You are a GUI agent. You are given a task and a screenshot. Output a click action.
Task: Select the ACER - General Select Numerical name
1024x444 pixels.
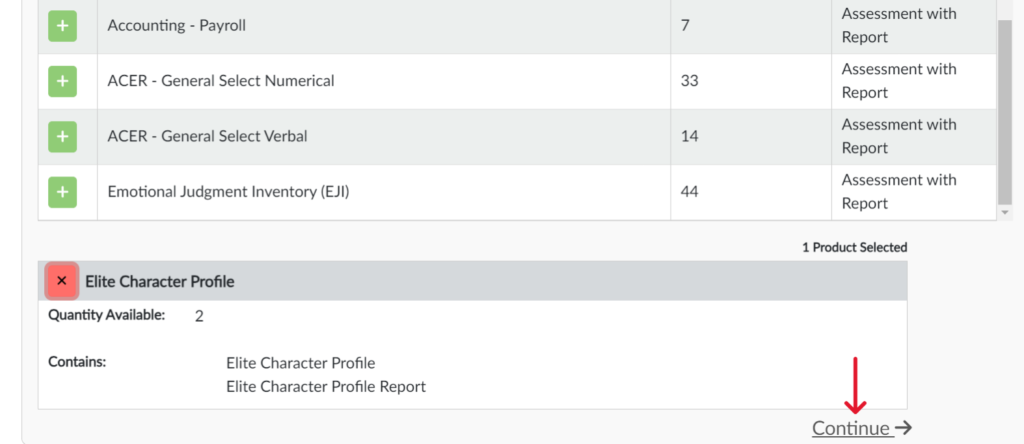point(220,81)
